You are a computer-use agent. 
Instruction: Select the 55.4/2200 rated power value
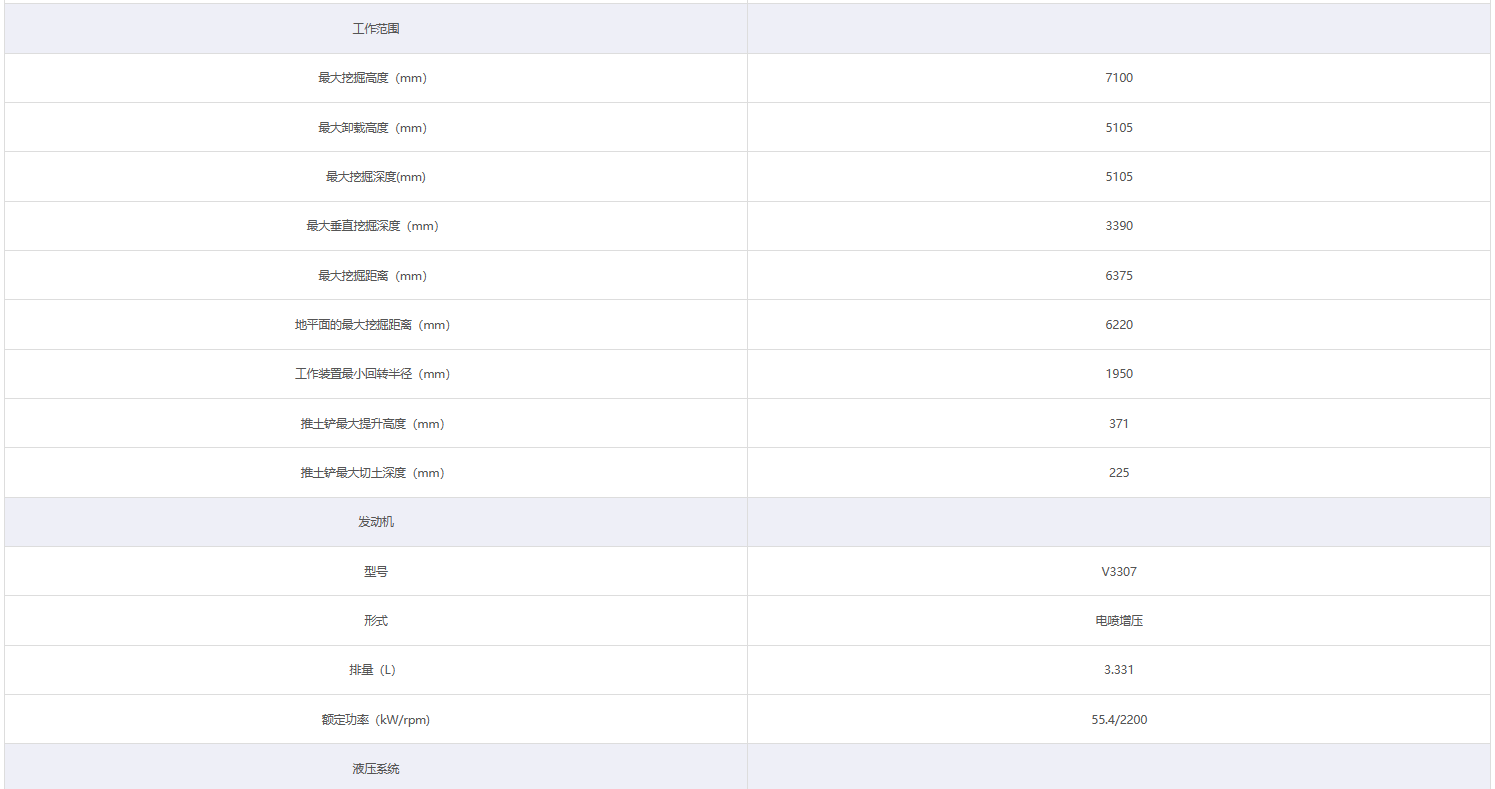(x=1119, y=720)
